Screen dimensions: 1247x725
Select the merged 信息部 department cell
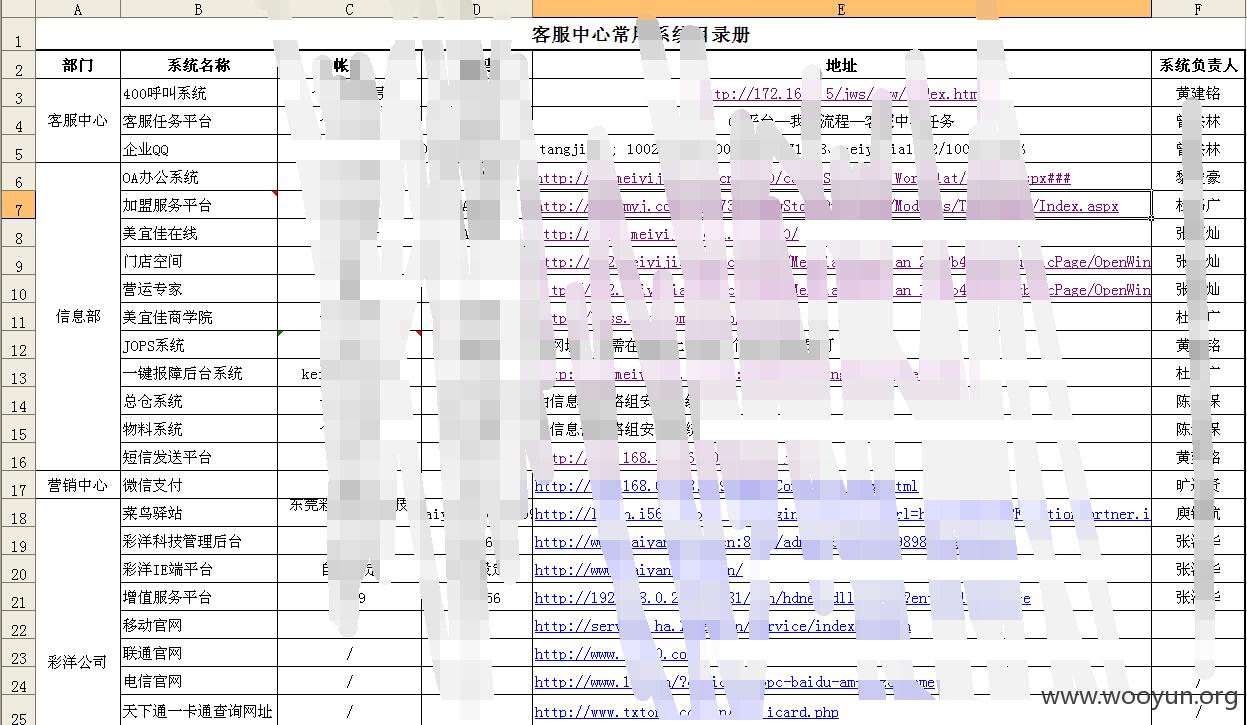coord(78,317)
